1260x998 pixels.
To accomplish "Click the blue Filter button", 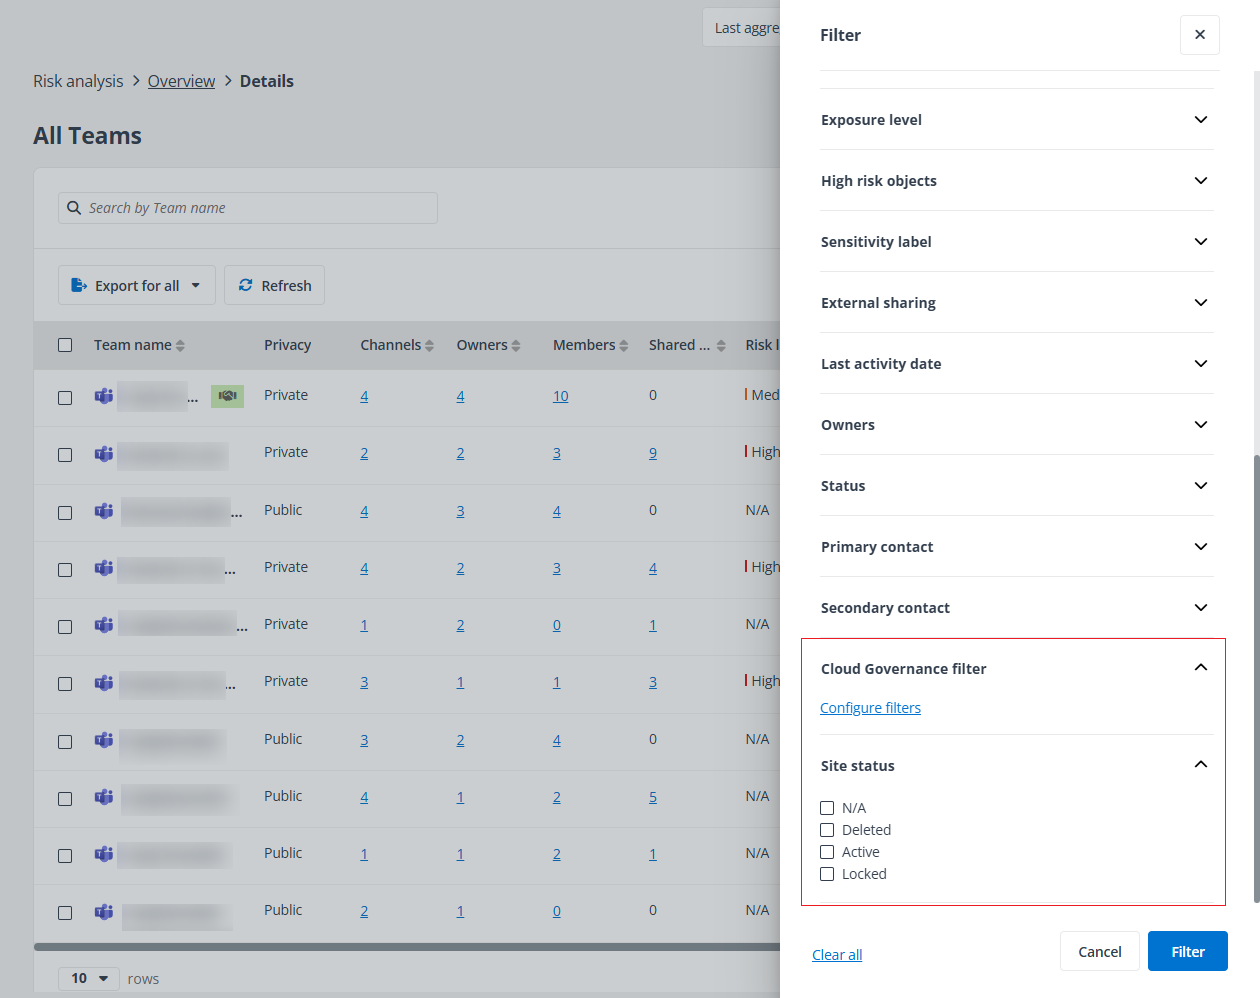I will click(1187, 951).
